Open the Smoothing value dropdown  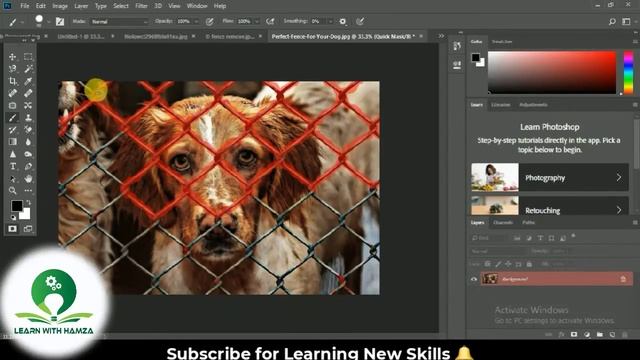[x=330, y=21]
